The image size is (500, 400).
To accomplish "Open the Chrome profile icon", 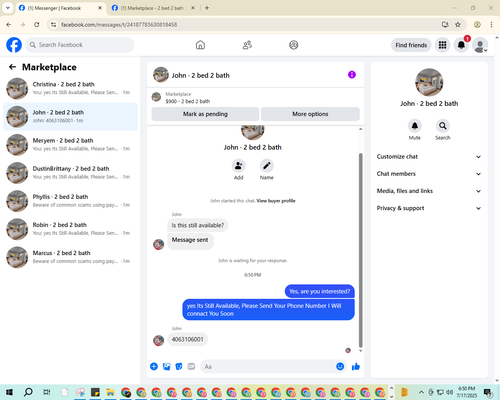I will click(x=477, y=25).
